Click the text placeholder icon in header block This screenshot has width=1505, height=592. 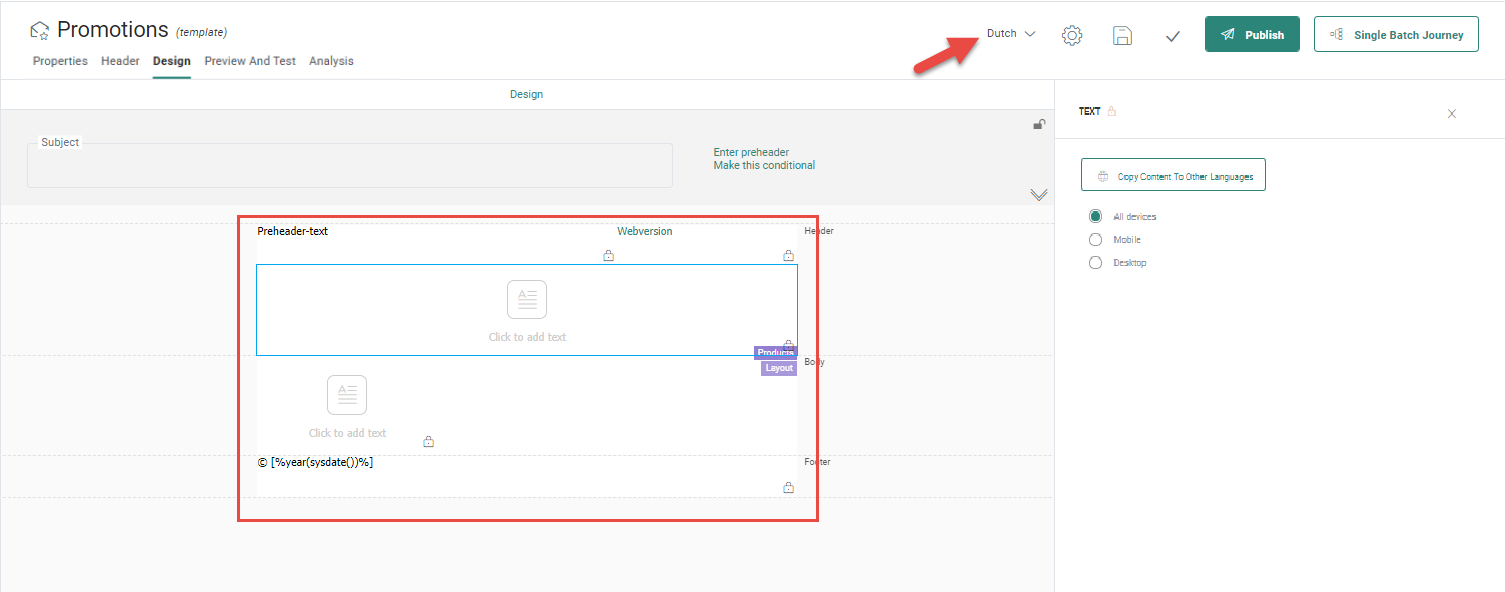coord(527,300)
